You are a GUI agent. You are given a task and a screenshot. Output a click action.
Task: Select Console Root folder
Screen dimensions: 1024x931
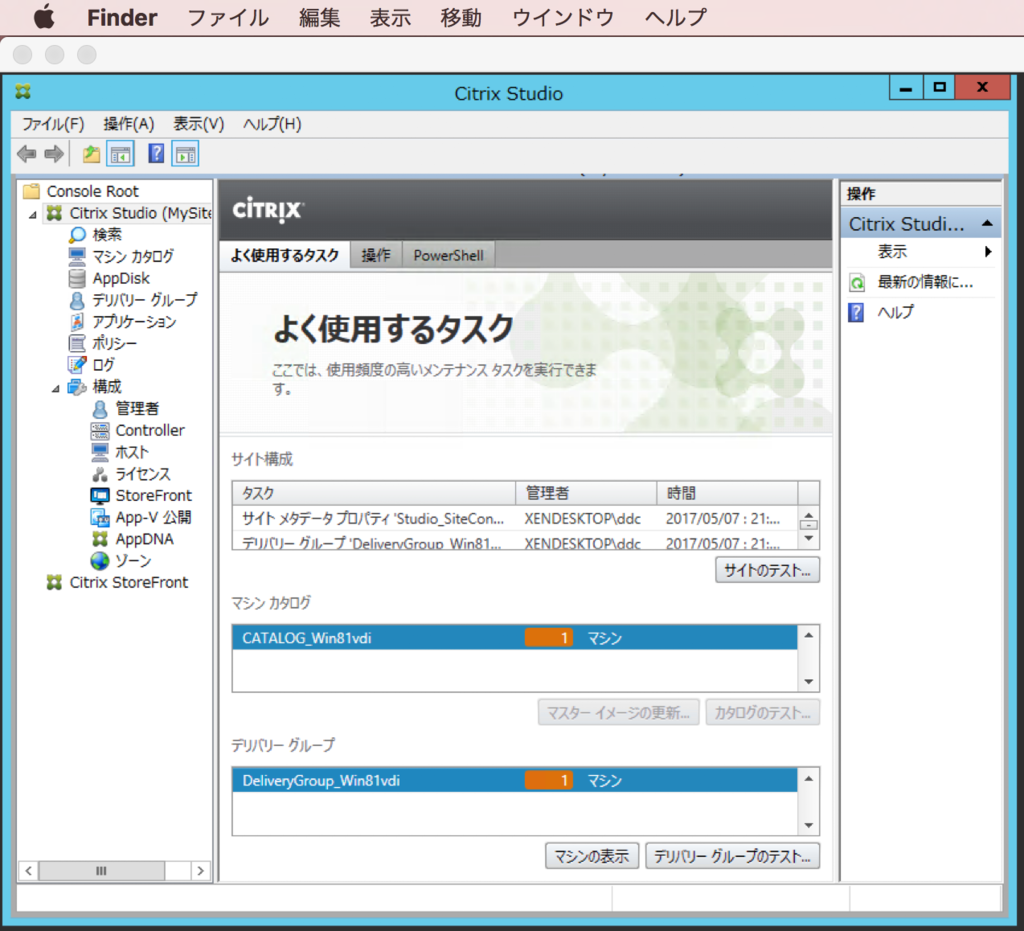click(x=93, y=191)
